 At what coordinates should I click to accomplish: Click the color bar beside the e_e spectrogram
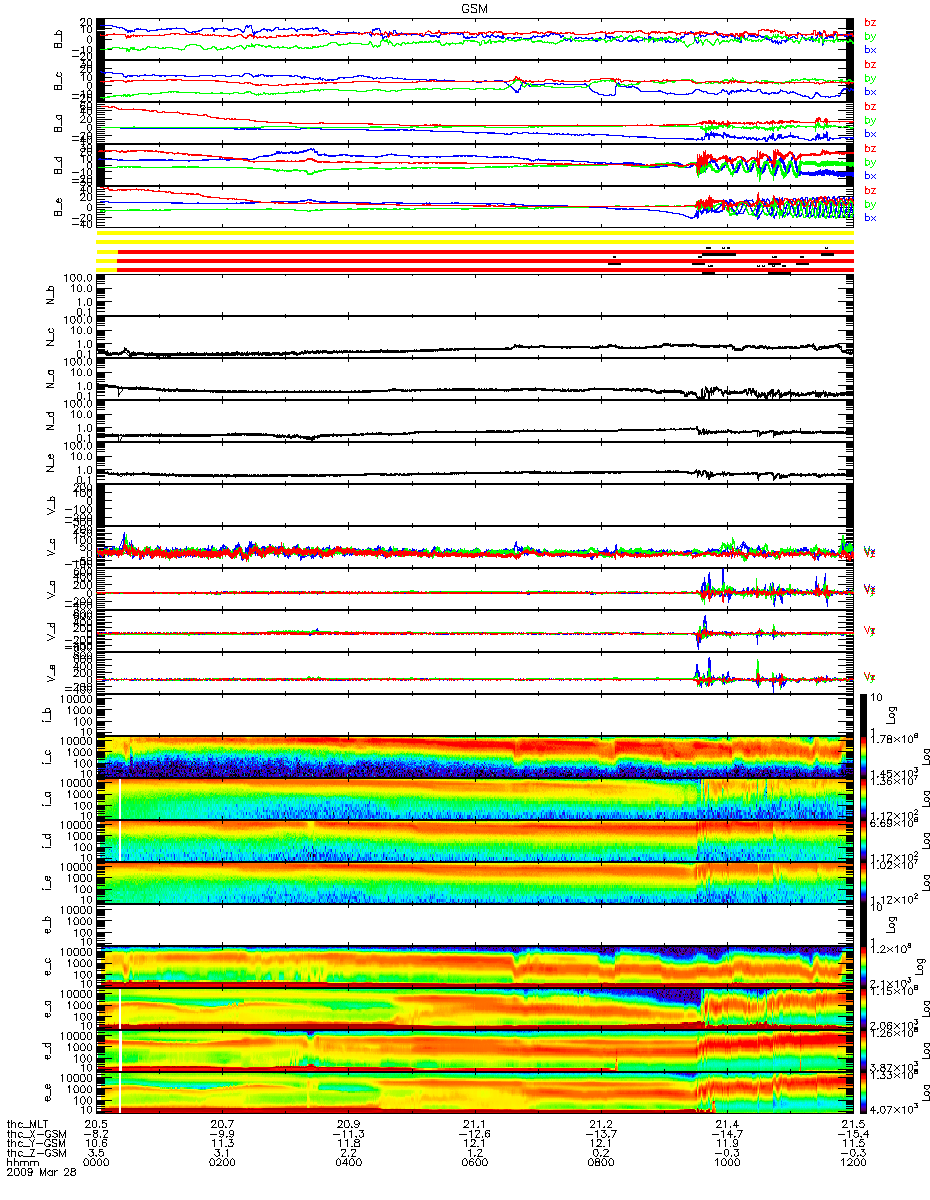click(x=865, y=1092)
